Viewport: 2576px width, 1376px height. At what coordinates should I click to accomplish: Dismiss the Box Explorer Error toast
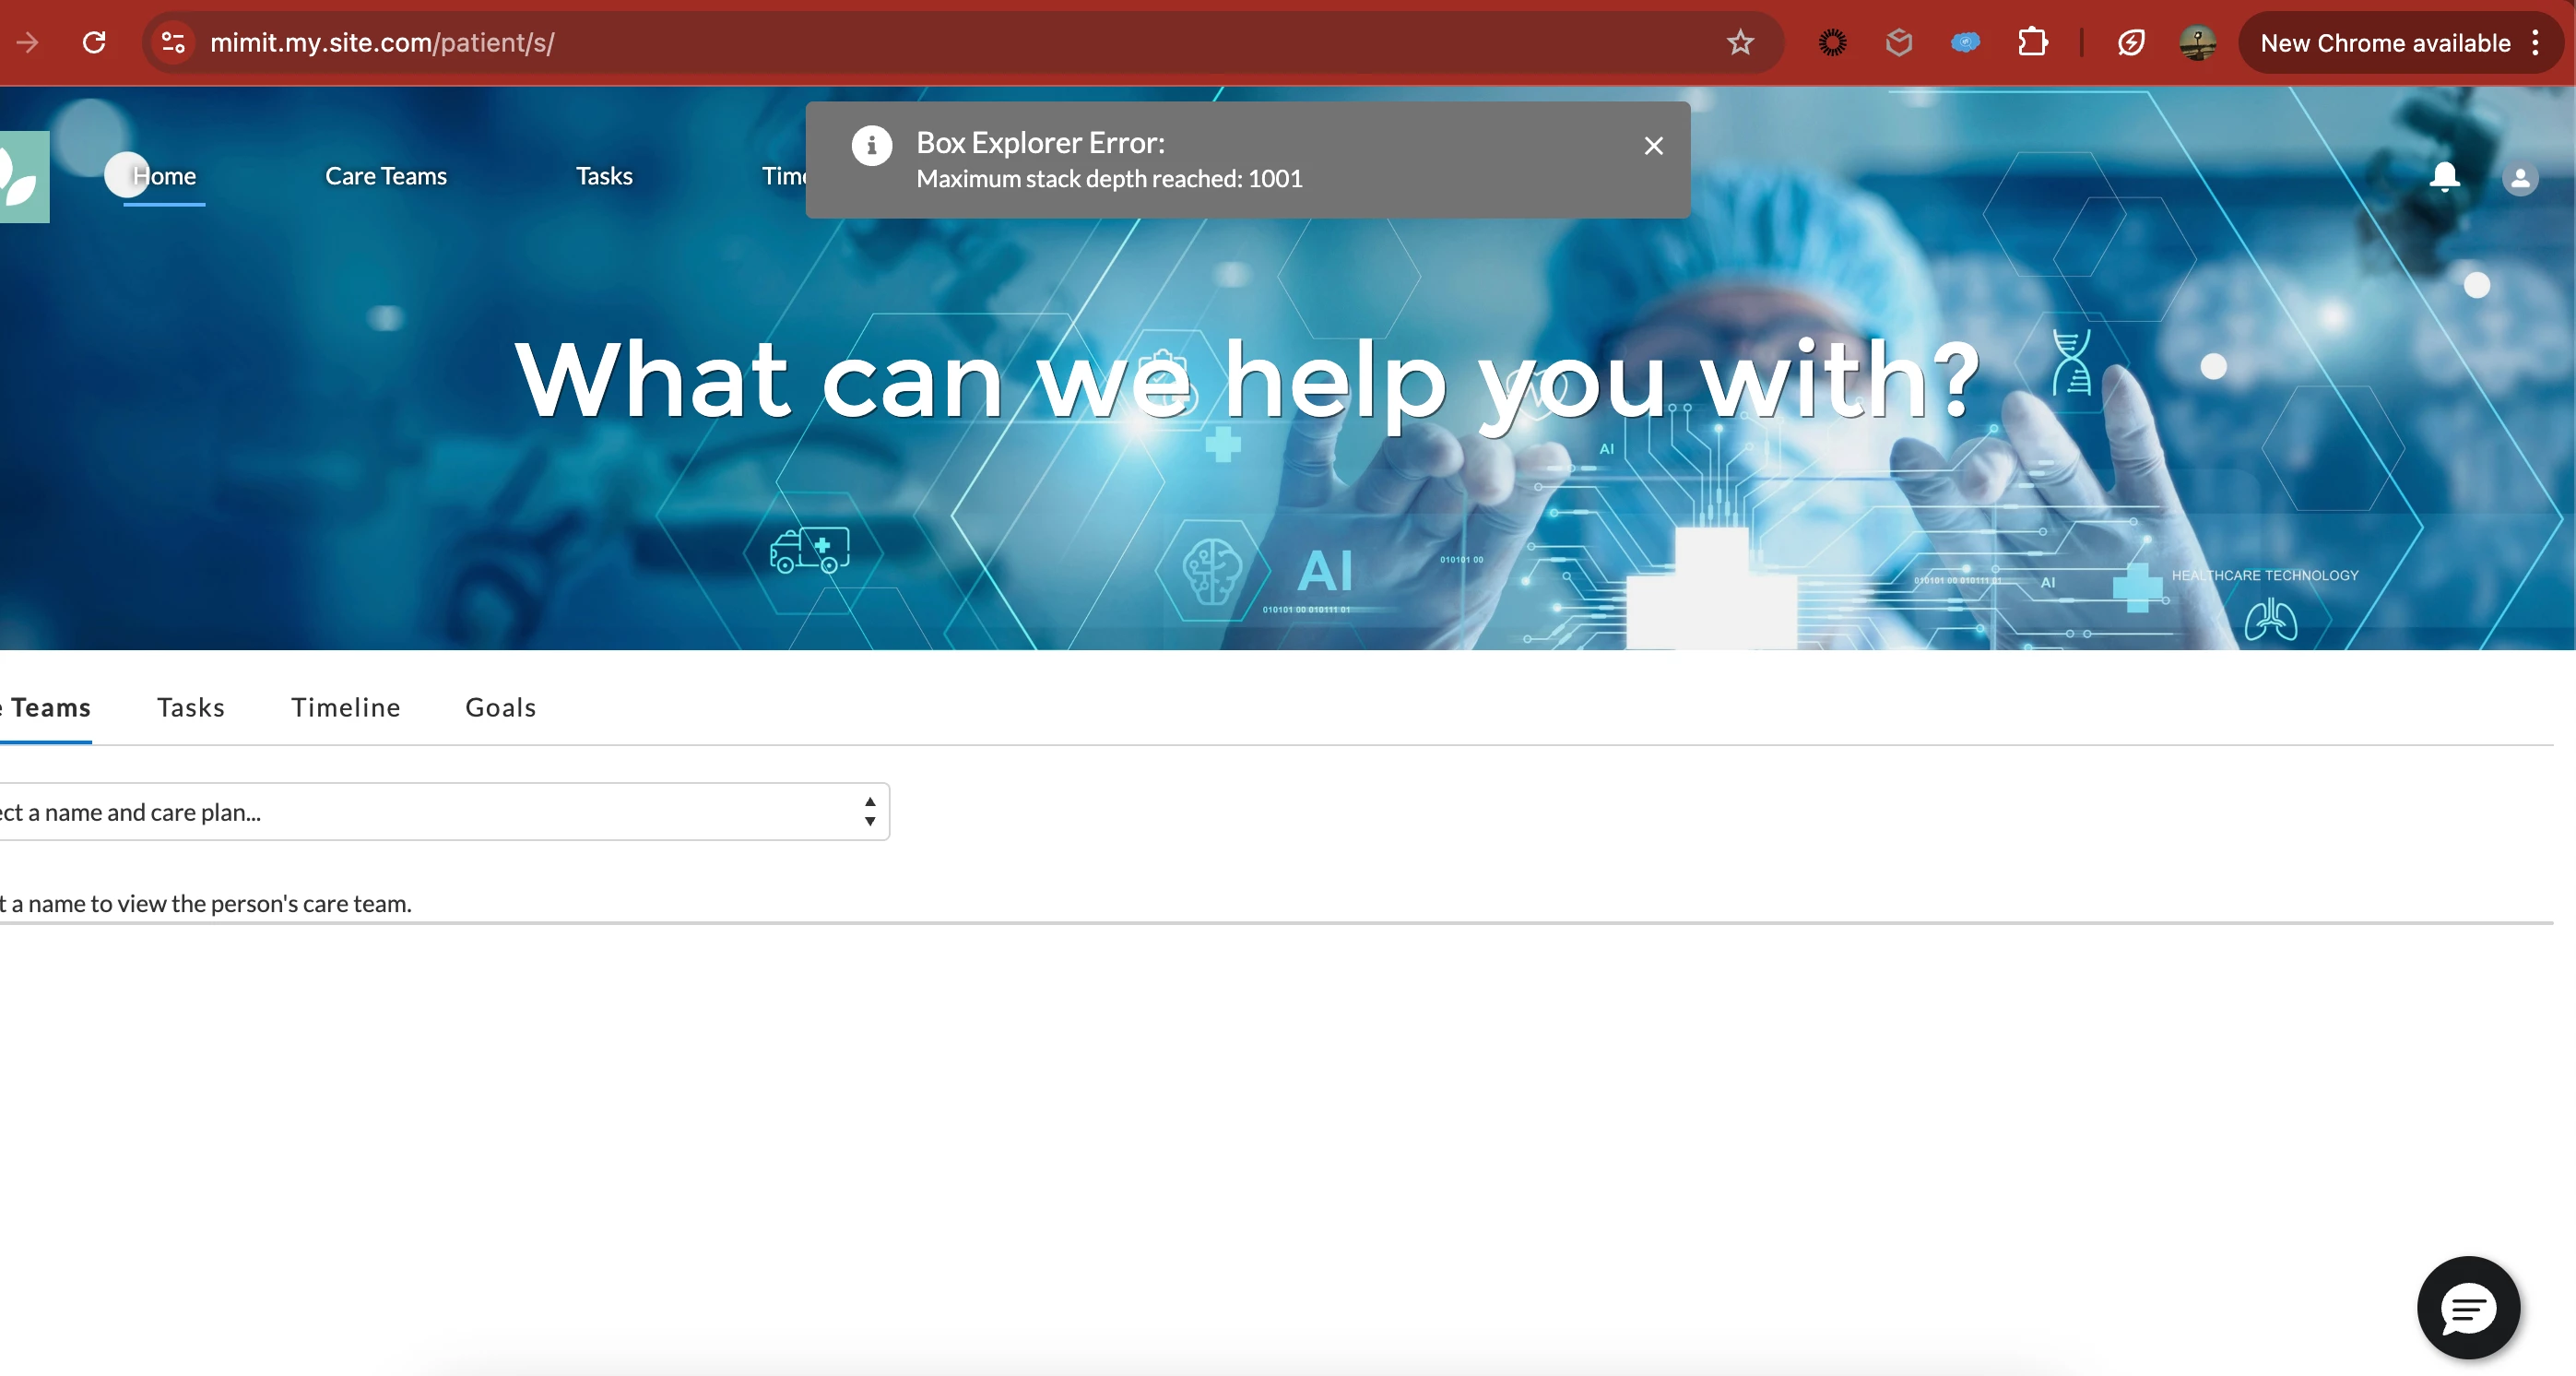[x=1653, y=146]
